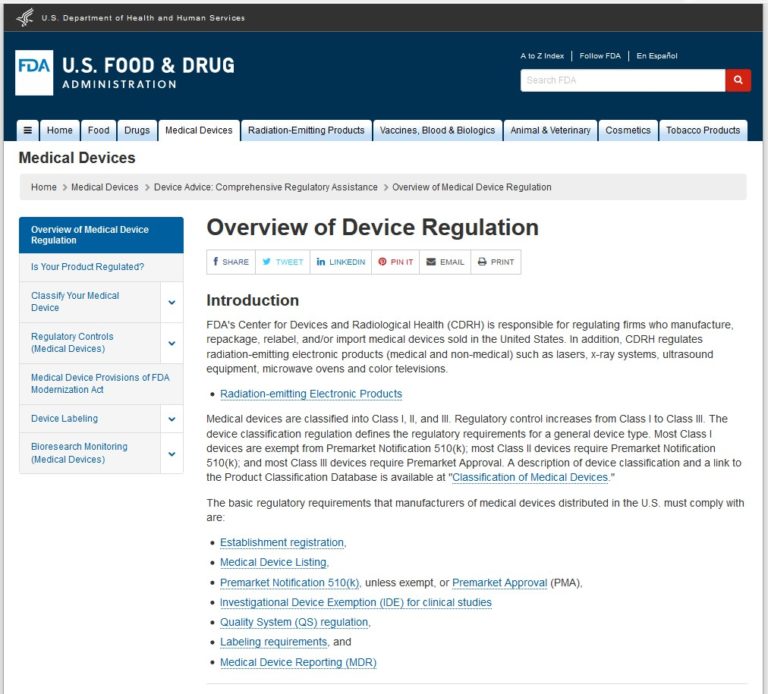Image resolution: width=768 pixels, height=694 pixels.
Task: Open Radiation-emitting Electronic Products link
Action: 311,394
